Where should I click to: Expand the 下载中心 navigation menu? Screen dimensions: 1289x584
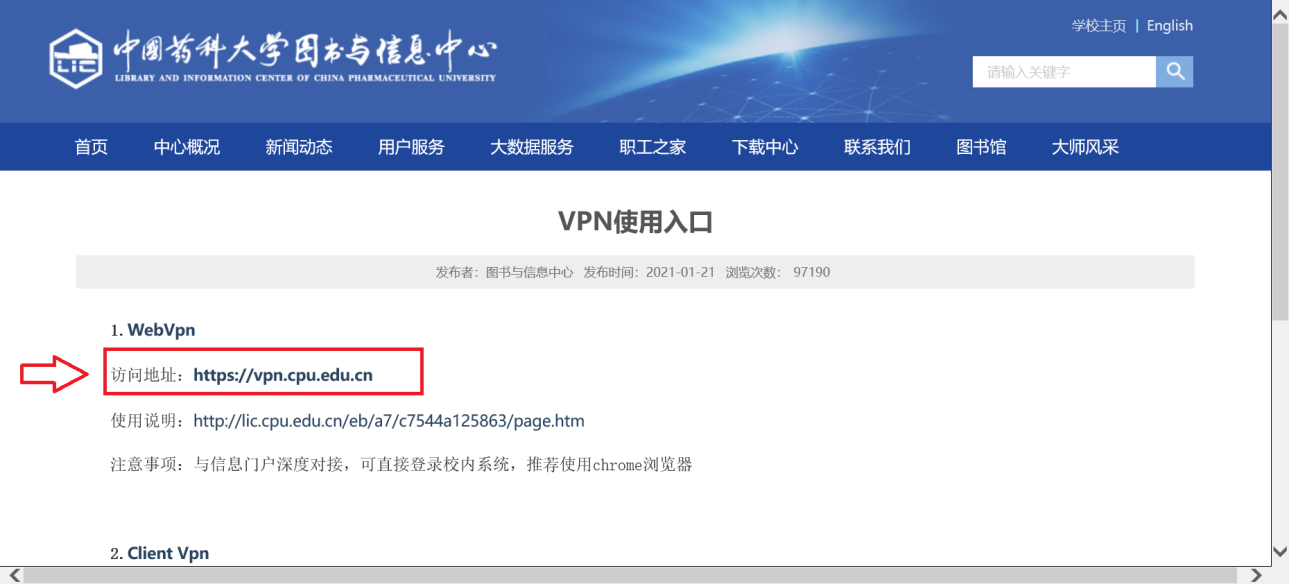coord(765,147)
